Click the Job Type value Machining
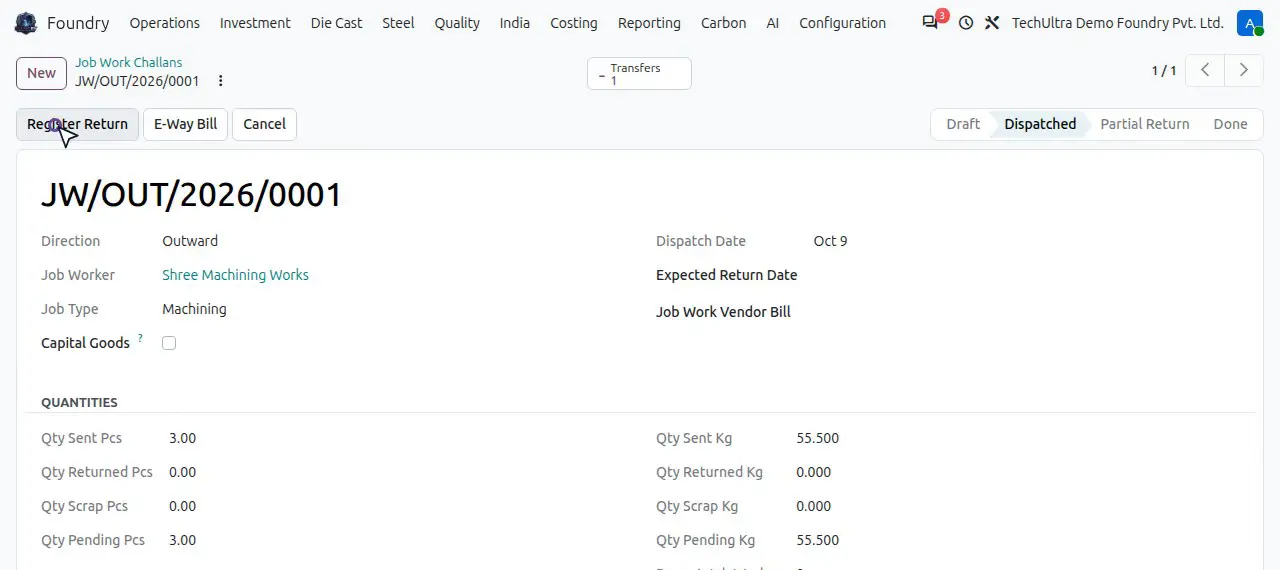The height and width of the screenshot is (570, 1280). click(194, 309)
